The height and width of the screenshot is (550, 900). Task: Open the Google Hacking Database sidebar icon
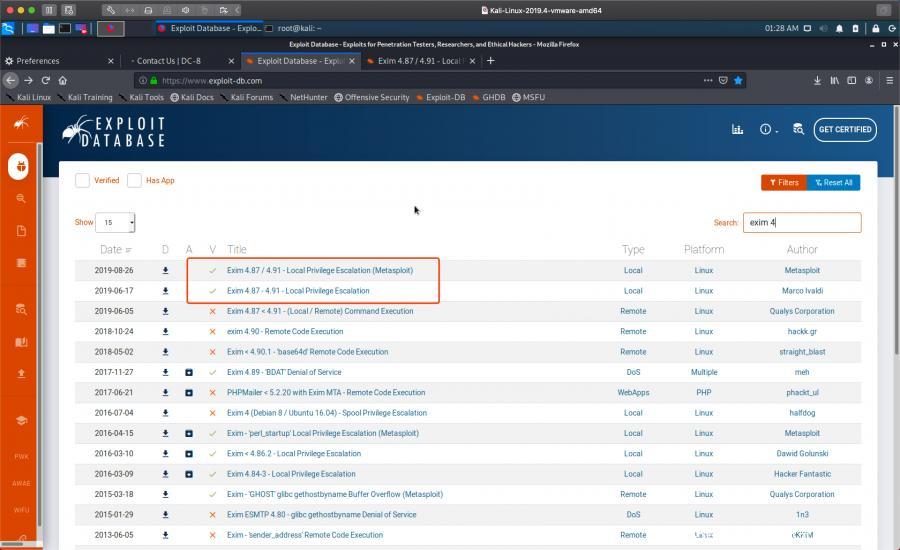[21, 199]
